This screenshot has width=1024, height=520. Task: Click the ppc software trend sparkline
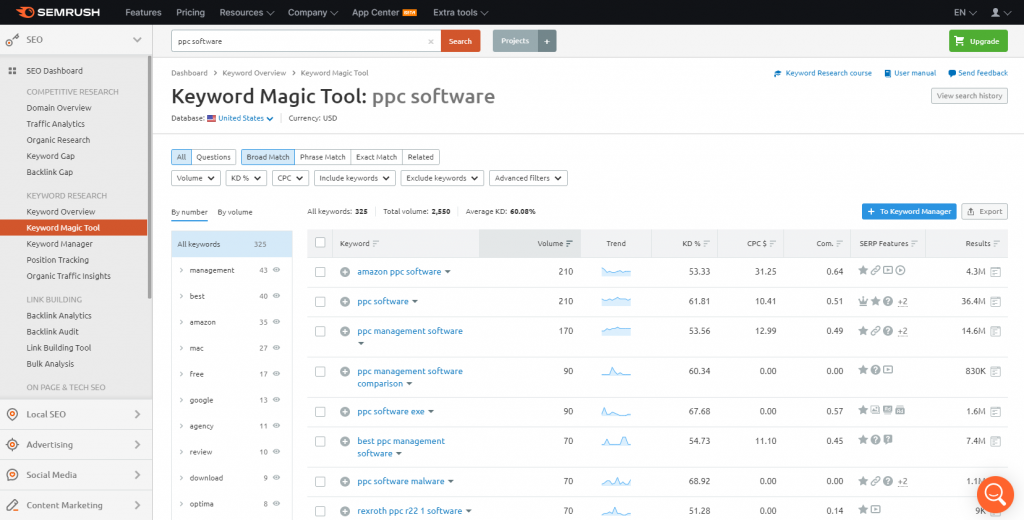[616, 301]
